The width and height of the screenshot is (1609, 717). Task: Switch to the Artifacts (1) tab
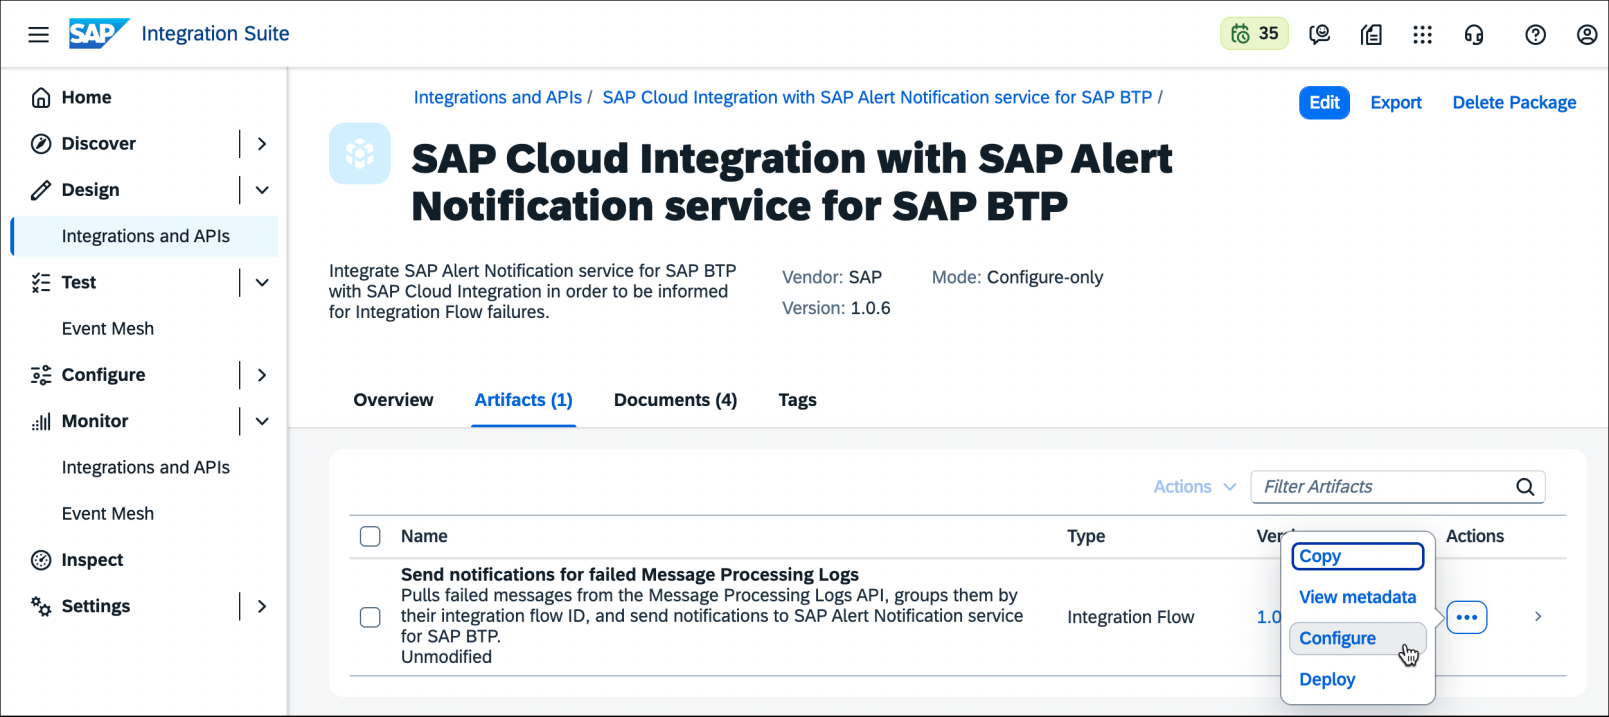pyautogui.click(x=523, y=400)
